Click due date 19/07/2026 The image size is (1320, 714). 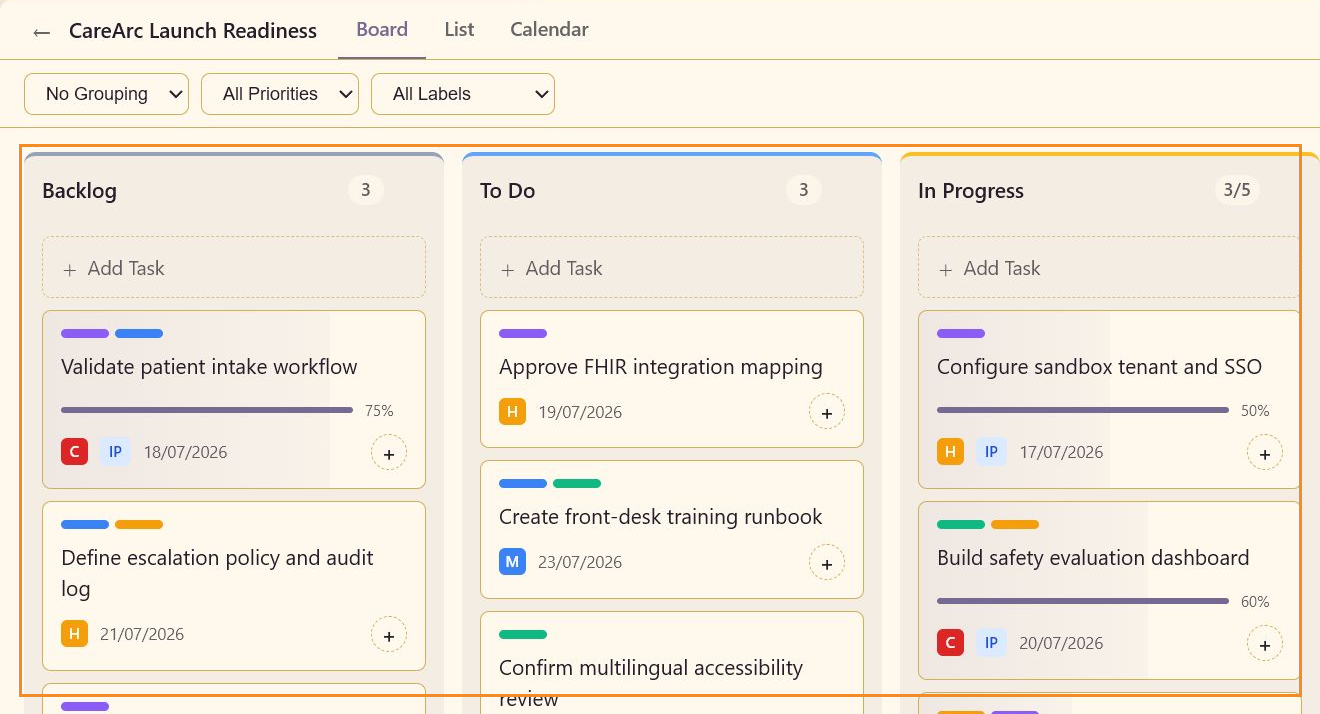(x=580, y=412)
